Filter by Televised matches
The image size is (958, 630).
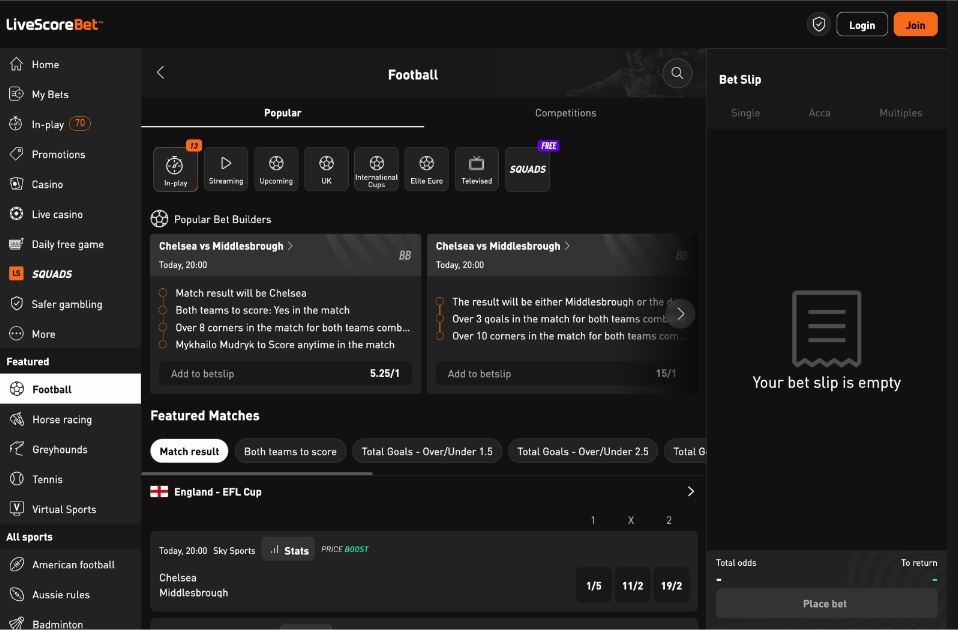[477, 169]
